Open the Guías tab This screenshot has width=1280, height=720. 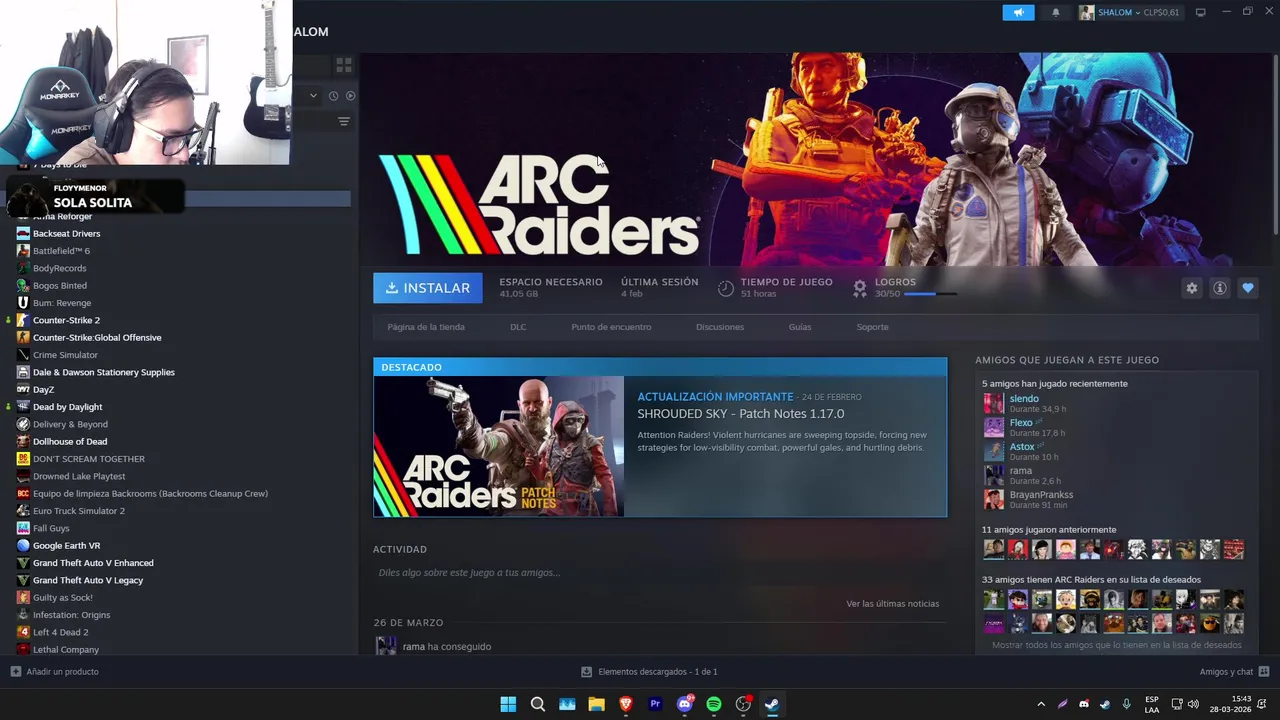800,327
